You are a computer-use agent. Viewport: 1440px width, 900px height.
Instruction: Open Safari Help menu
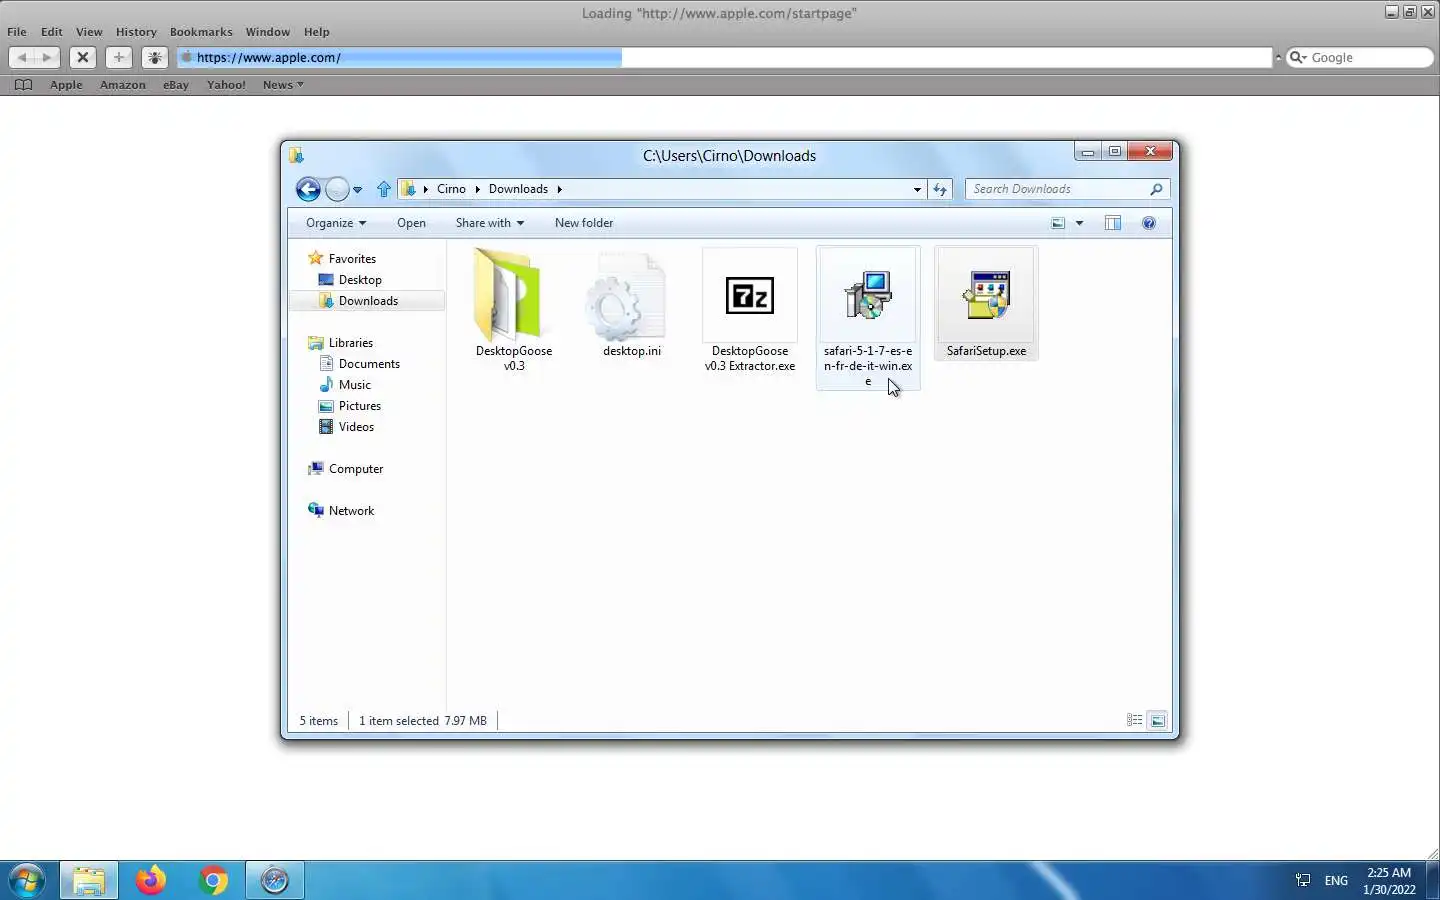(317, 32)
